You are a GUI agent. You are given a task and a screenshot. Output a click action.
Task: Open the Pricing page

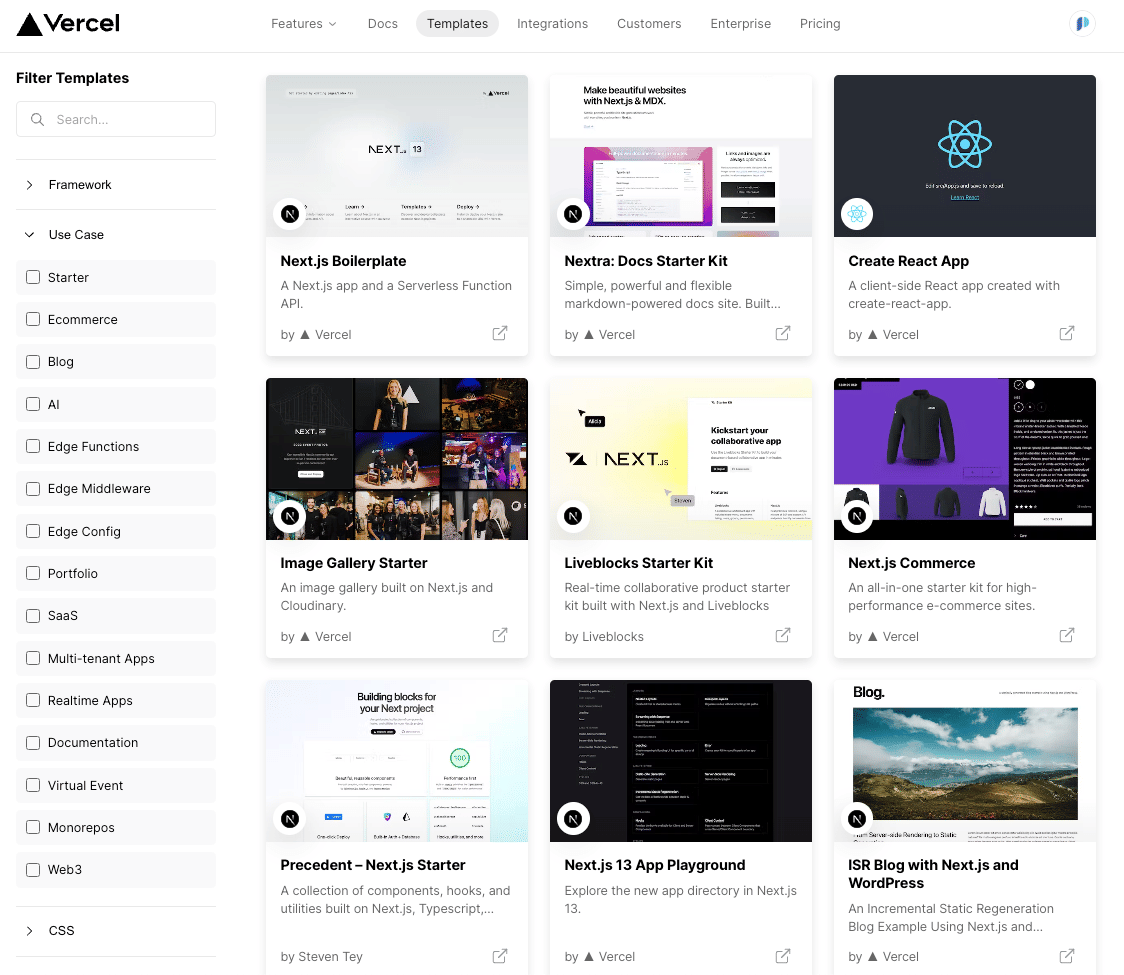(820, 23)
